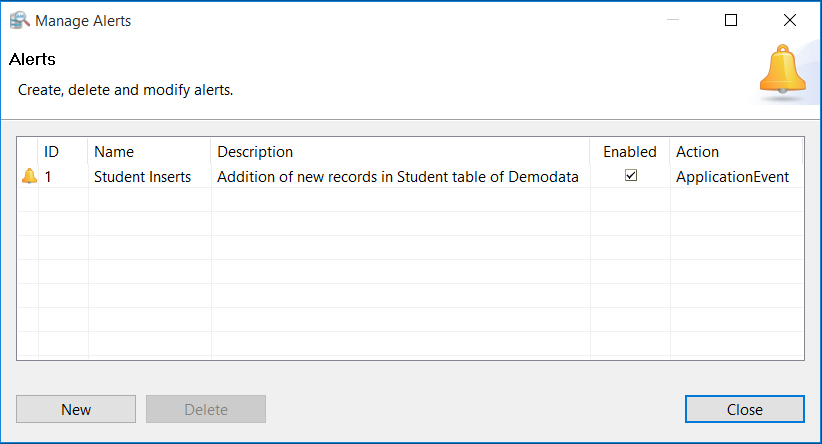Maximize the Manage Alerts dialog window
Viewport: 822px width, 444px height.
(x=731, y=20)
